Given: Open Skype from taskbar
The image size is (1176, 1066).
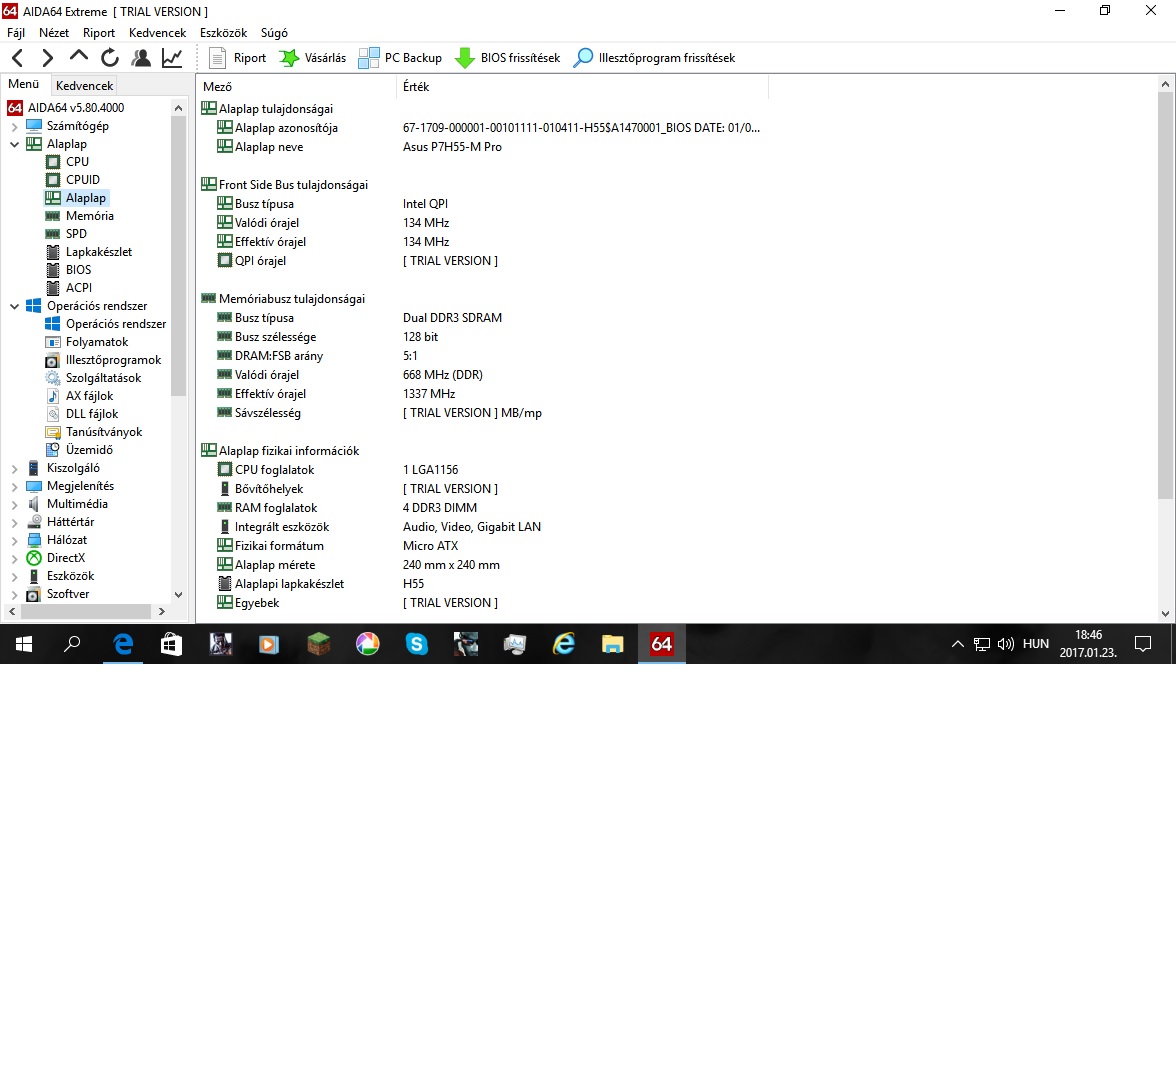Looking at the screenshot, I should [x=416, y=644].
